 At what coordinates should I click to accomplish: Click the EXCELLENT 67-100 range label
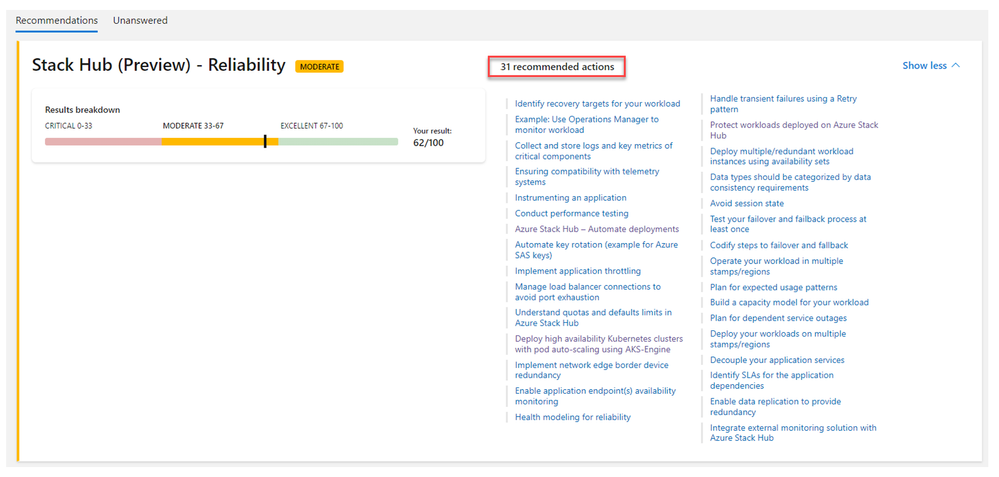tap(312, 125)
